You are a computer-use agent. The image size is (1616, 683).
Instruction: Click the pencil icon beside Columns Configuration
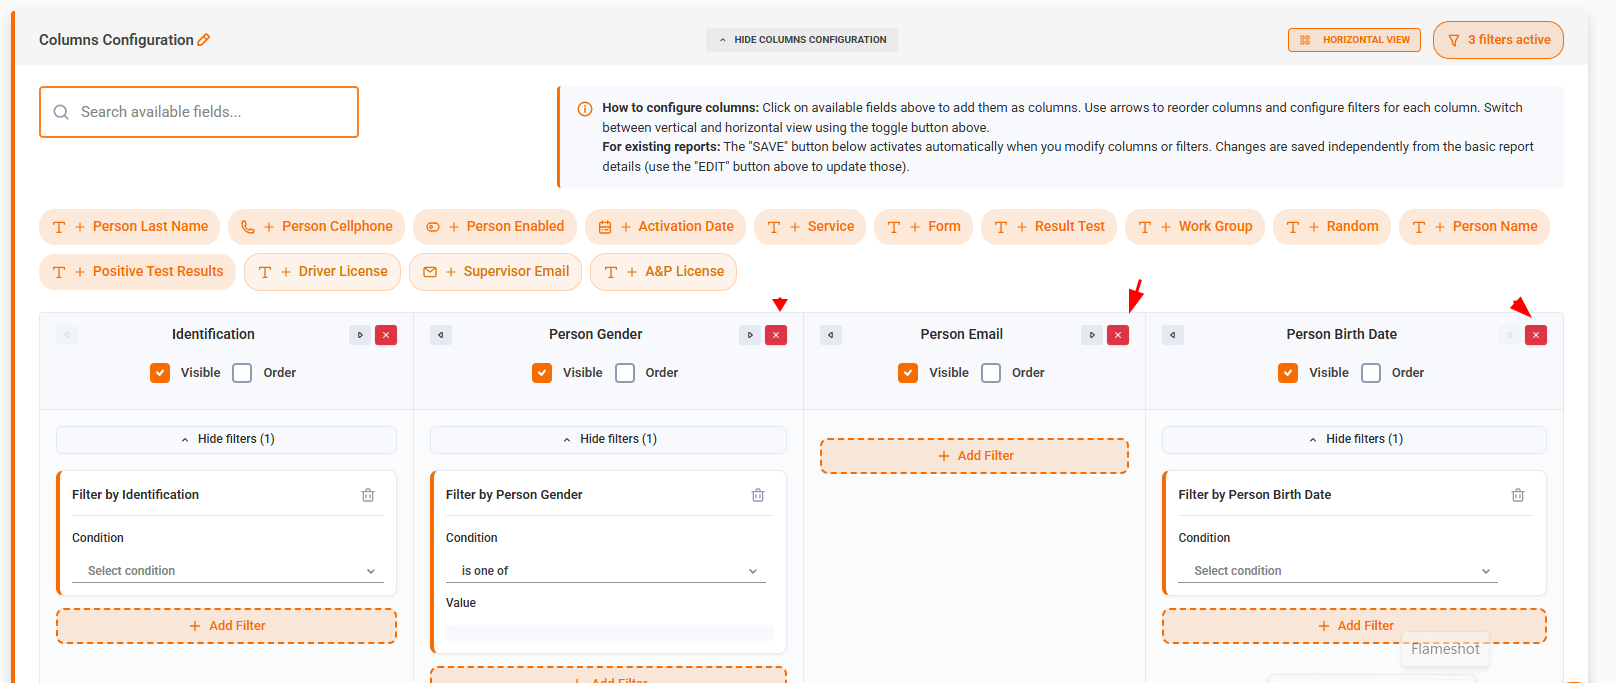click(x=204, y=40)
